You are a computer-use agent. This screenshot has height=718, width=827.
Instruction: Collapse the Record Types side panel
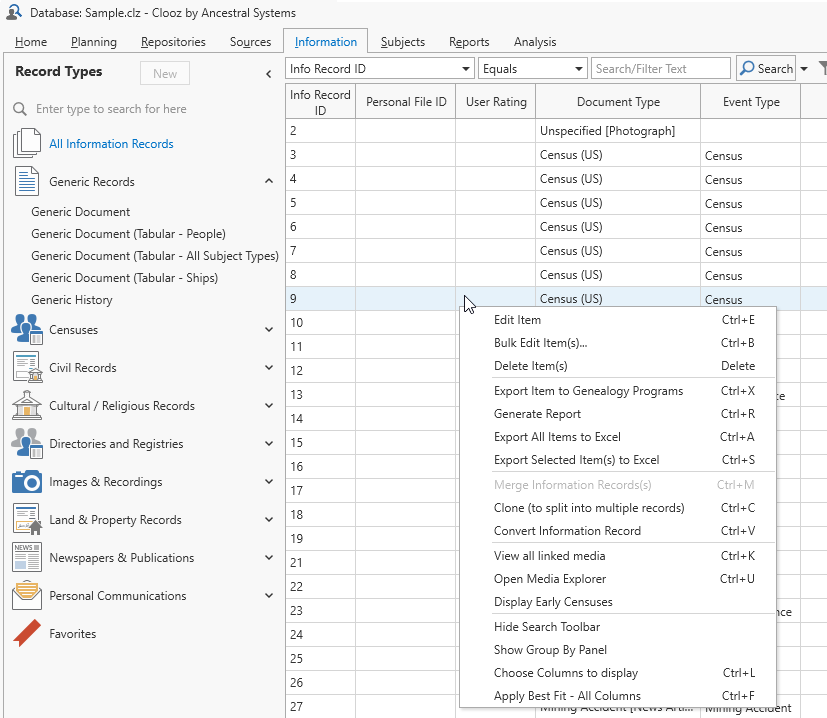(x=268, y=73)
